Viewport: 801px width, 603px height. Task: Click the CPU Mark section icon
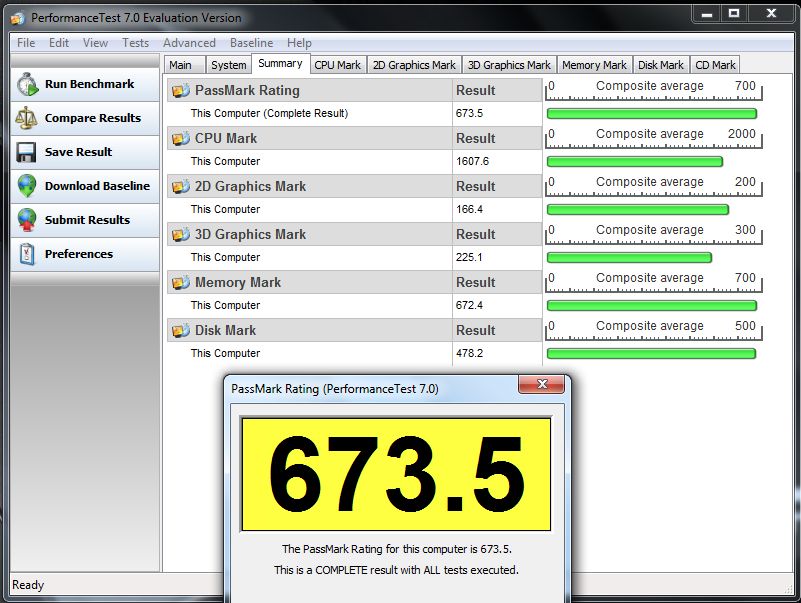181,138
